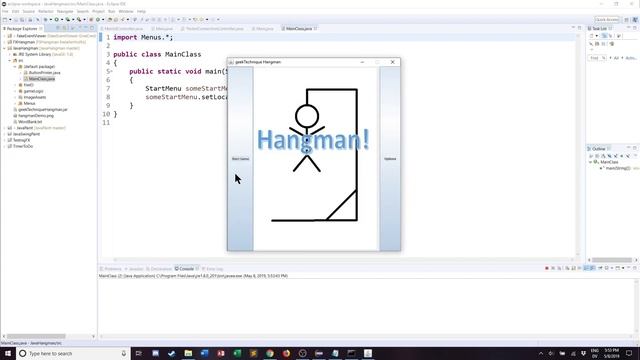Expand the JRE System Library node

click(x=9, y=54)
